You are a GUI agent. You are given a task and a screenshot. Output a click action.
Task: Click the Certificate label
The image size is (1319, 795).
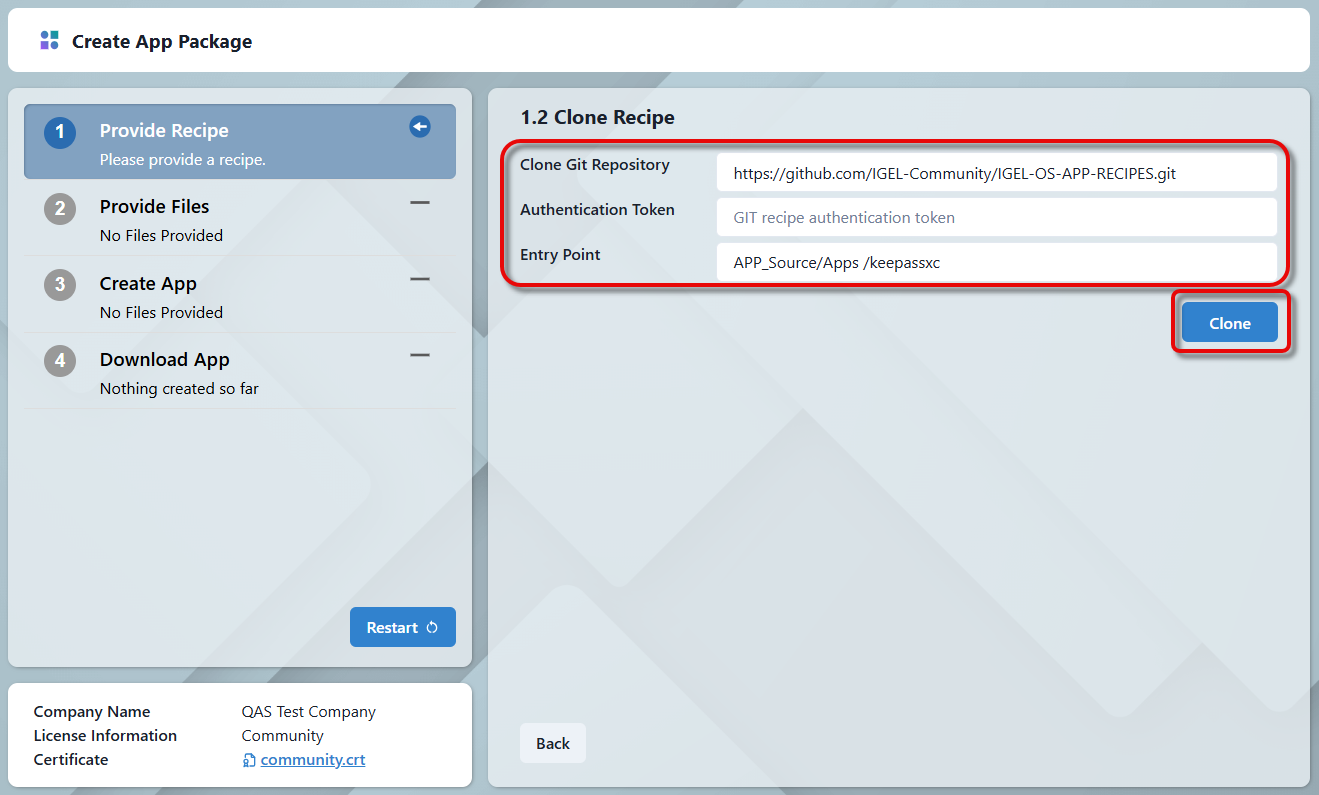point(71,760)
